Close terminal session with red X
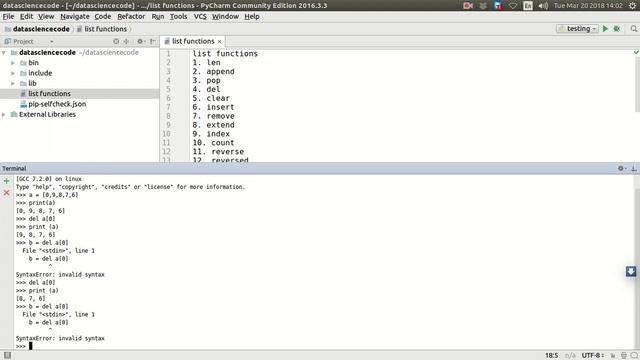The width and height of the screenshot is (640, 360). [x=7, y=192]
